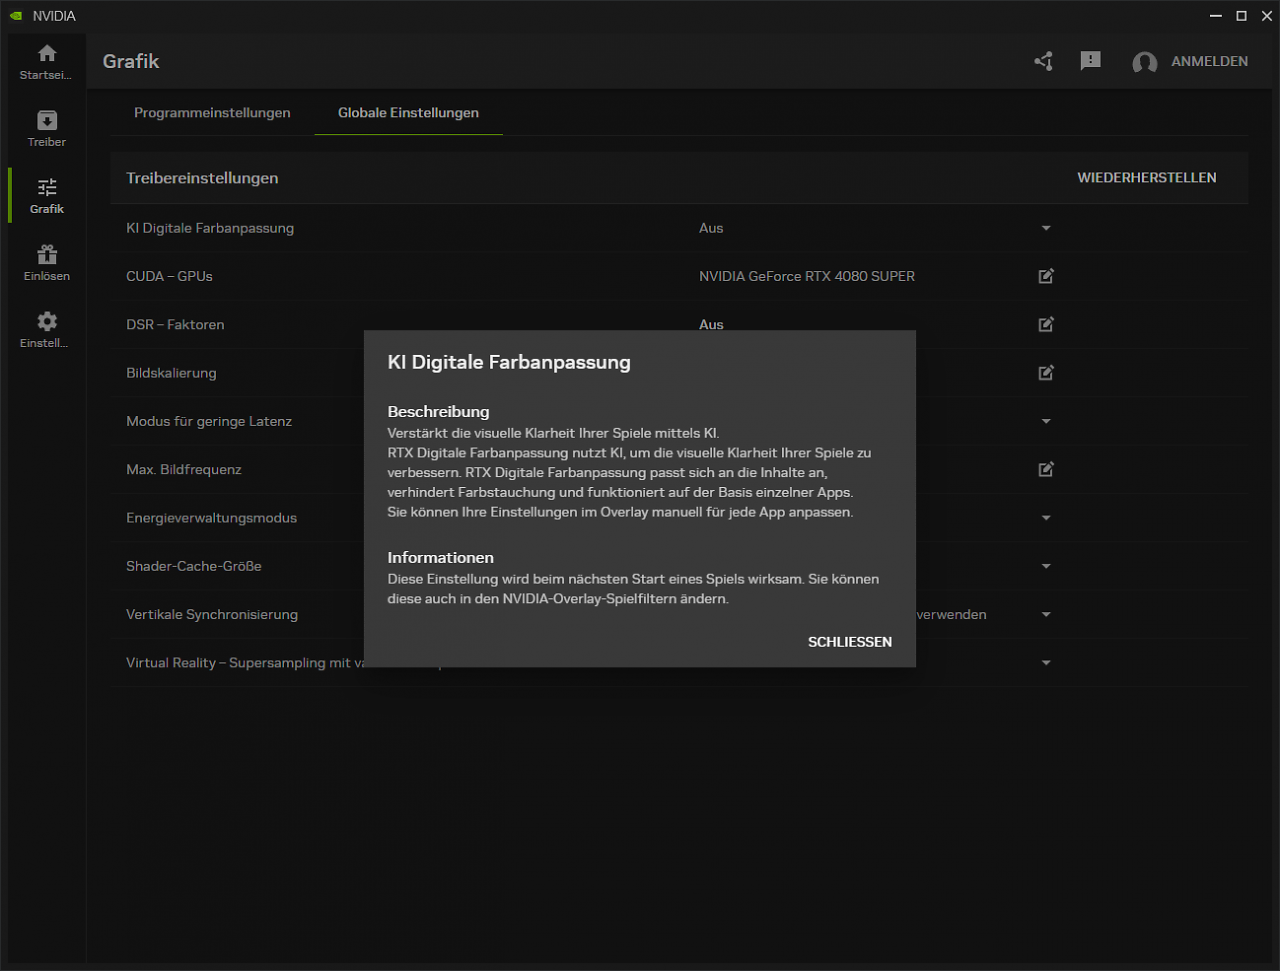The height and width of the screenshot is (971, 1280).
Task: Click ANMELDEN to sign in
Action: (1209, 61)
